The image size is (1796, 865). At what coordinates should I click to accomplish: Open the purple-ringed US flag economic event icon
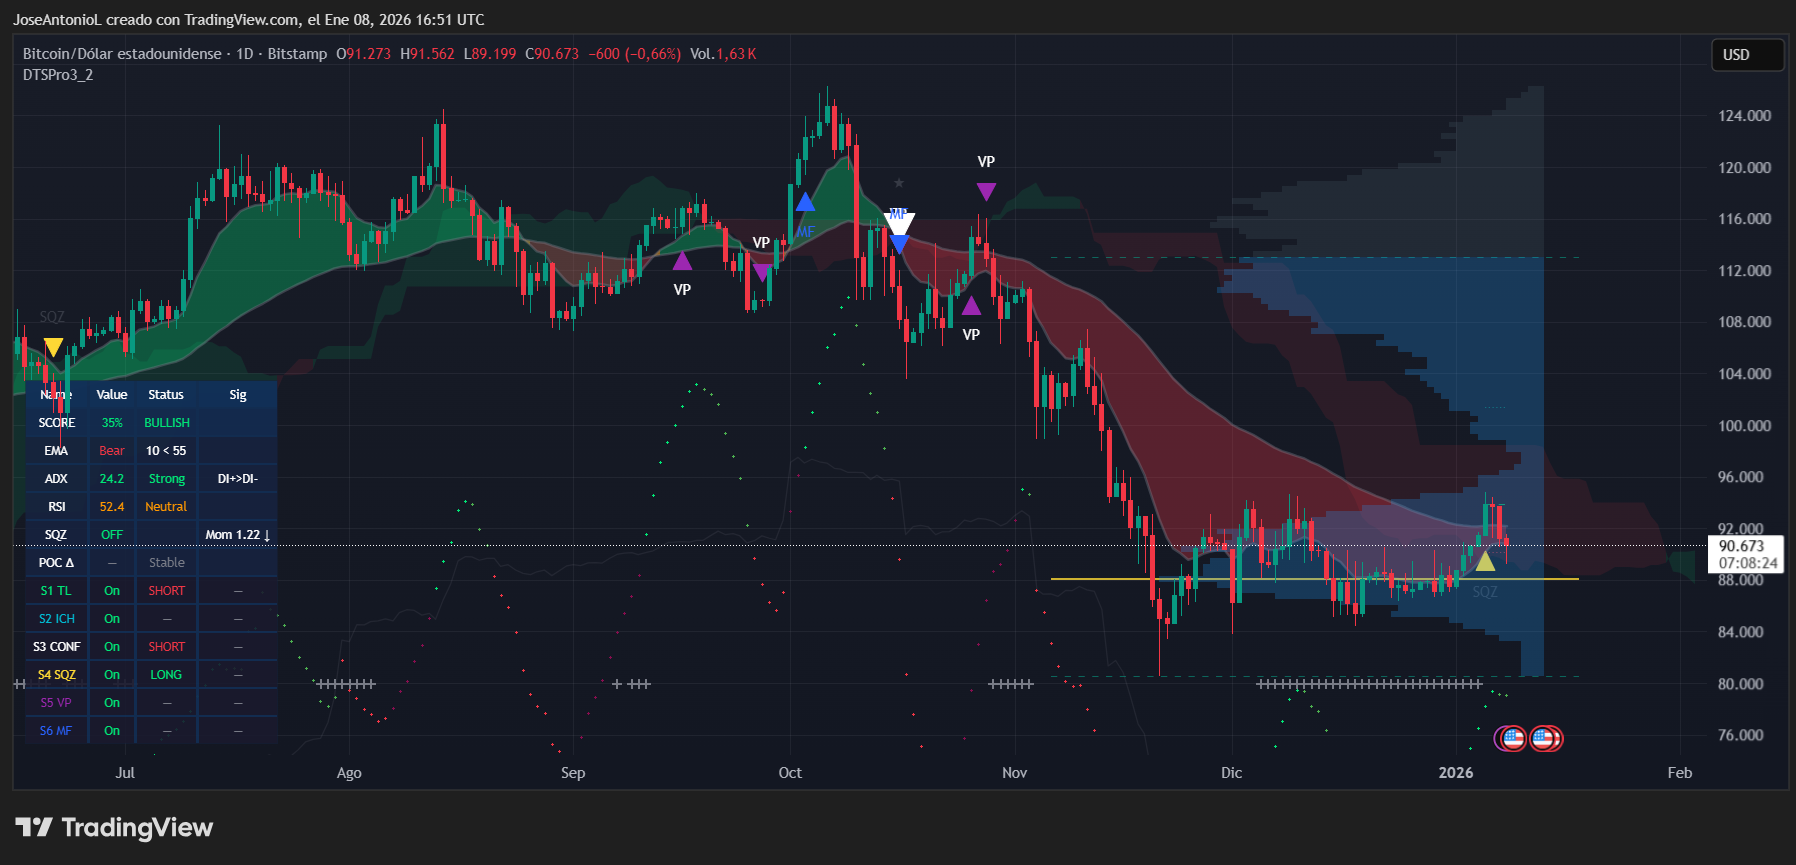click(1511, 739)
